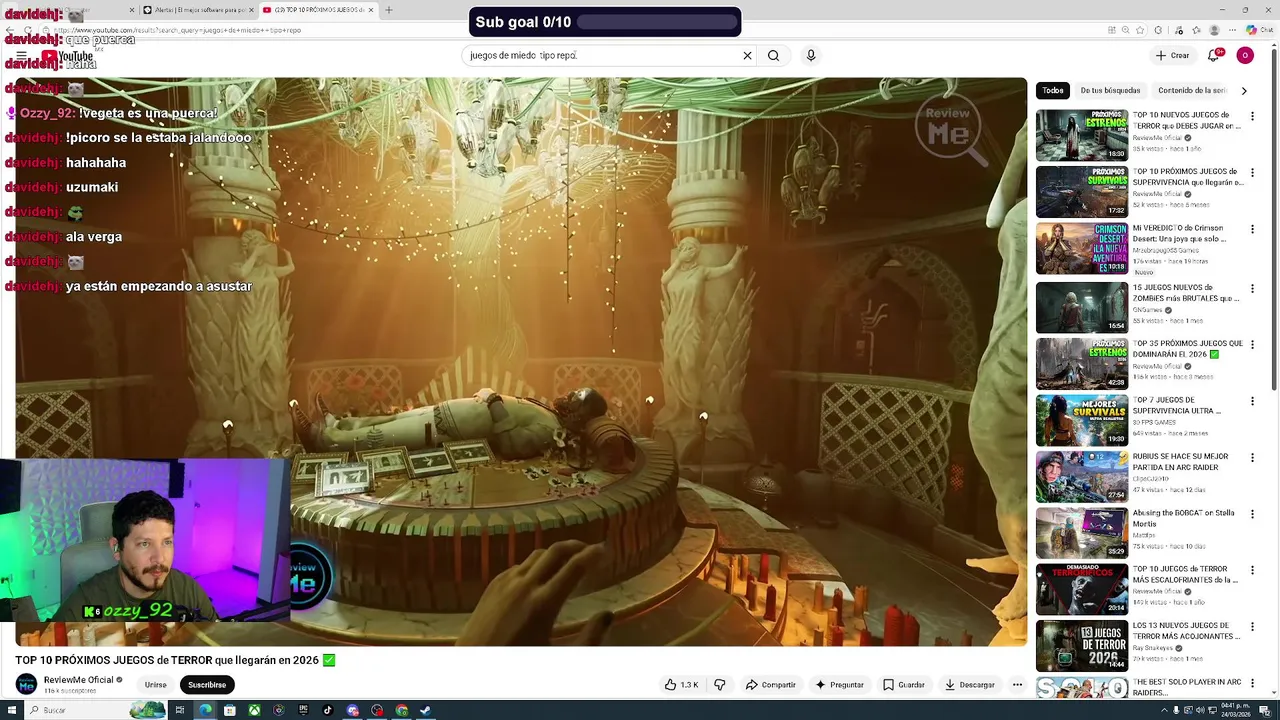Image resolution: width=1280 pixels, height=720 pixels.
Task: Click video title TOP 10 PRÓXIMOS JUEGOS de TERROR
Action: 175,661
